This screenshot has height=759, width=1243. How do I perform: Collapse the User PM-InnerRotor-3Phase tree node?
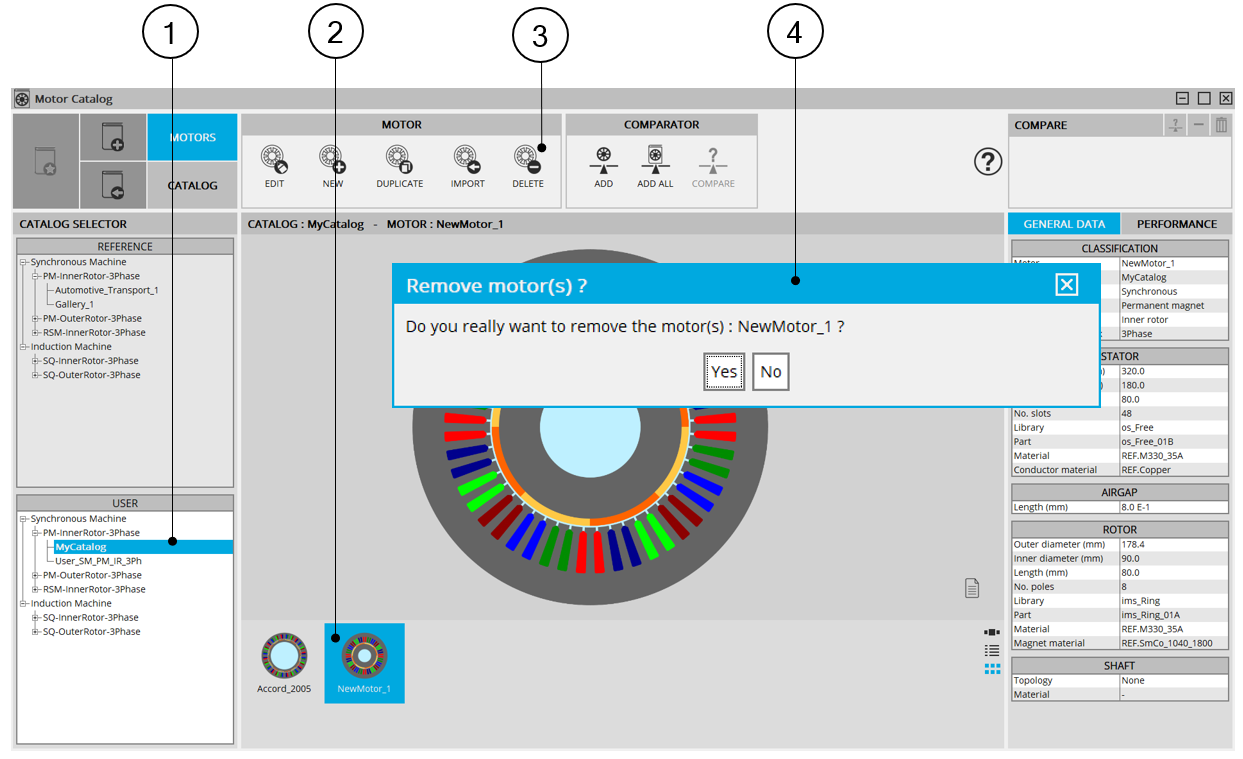pos(35,533)
